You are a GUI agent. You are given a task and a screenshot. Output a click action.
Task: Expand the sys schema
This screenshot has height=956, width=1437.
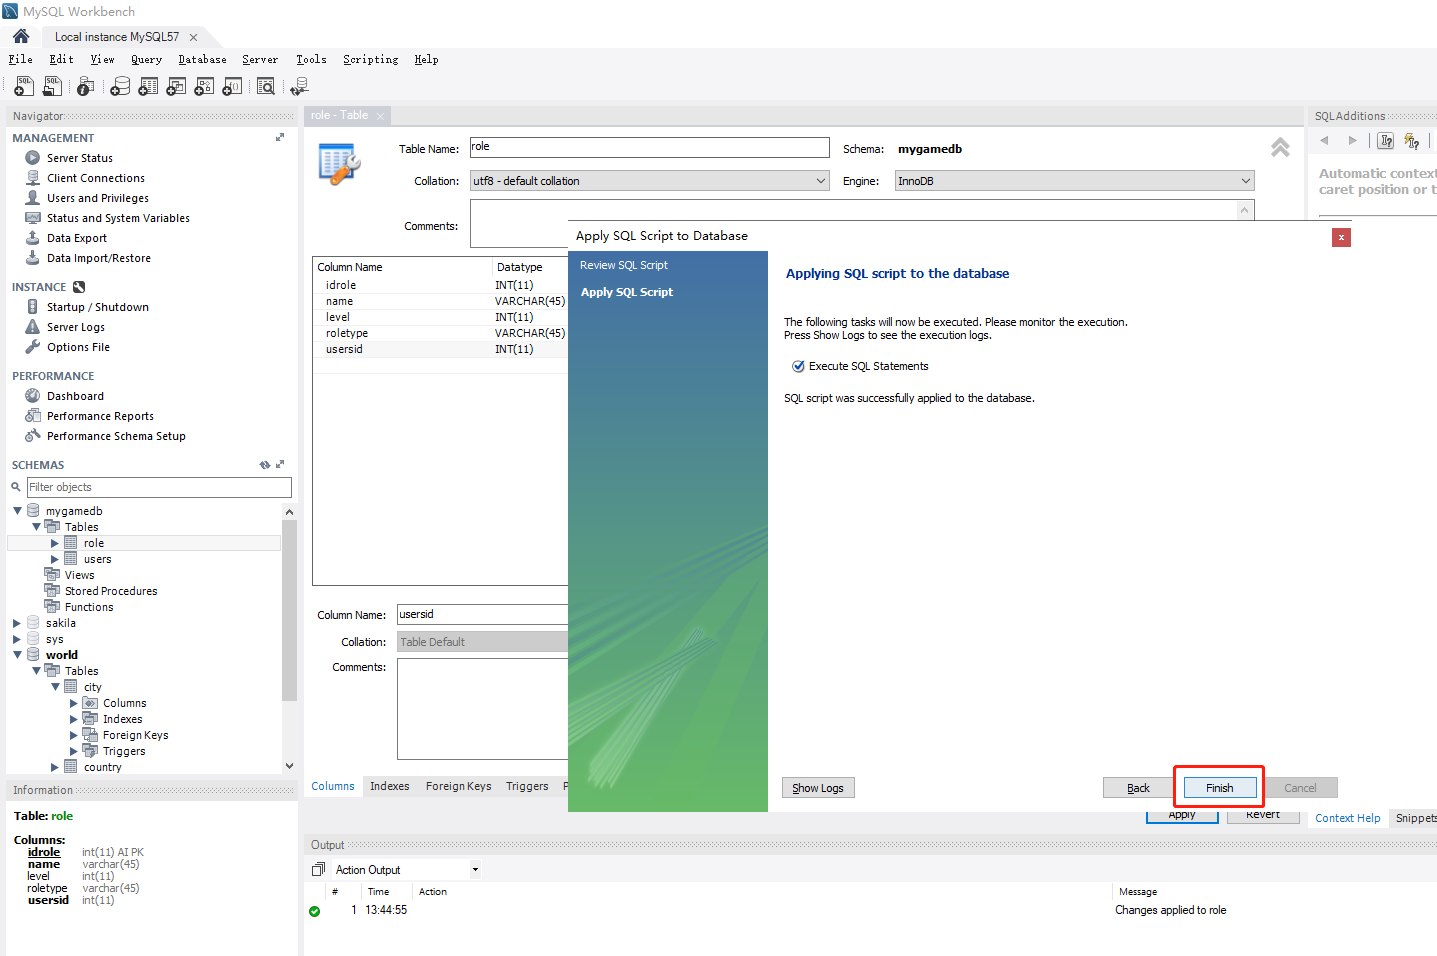17,639
